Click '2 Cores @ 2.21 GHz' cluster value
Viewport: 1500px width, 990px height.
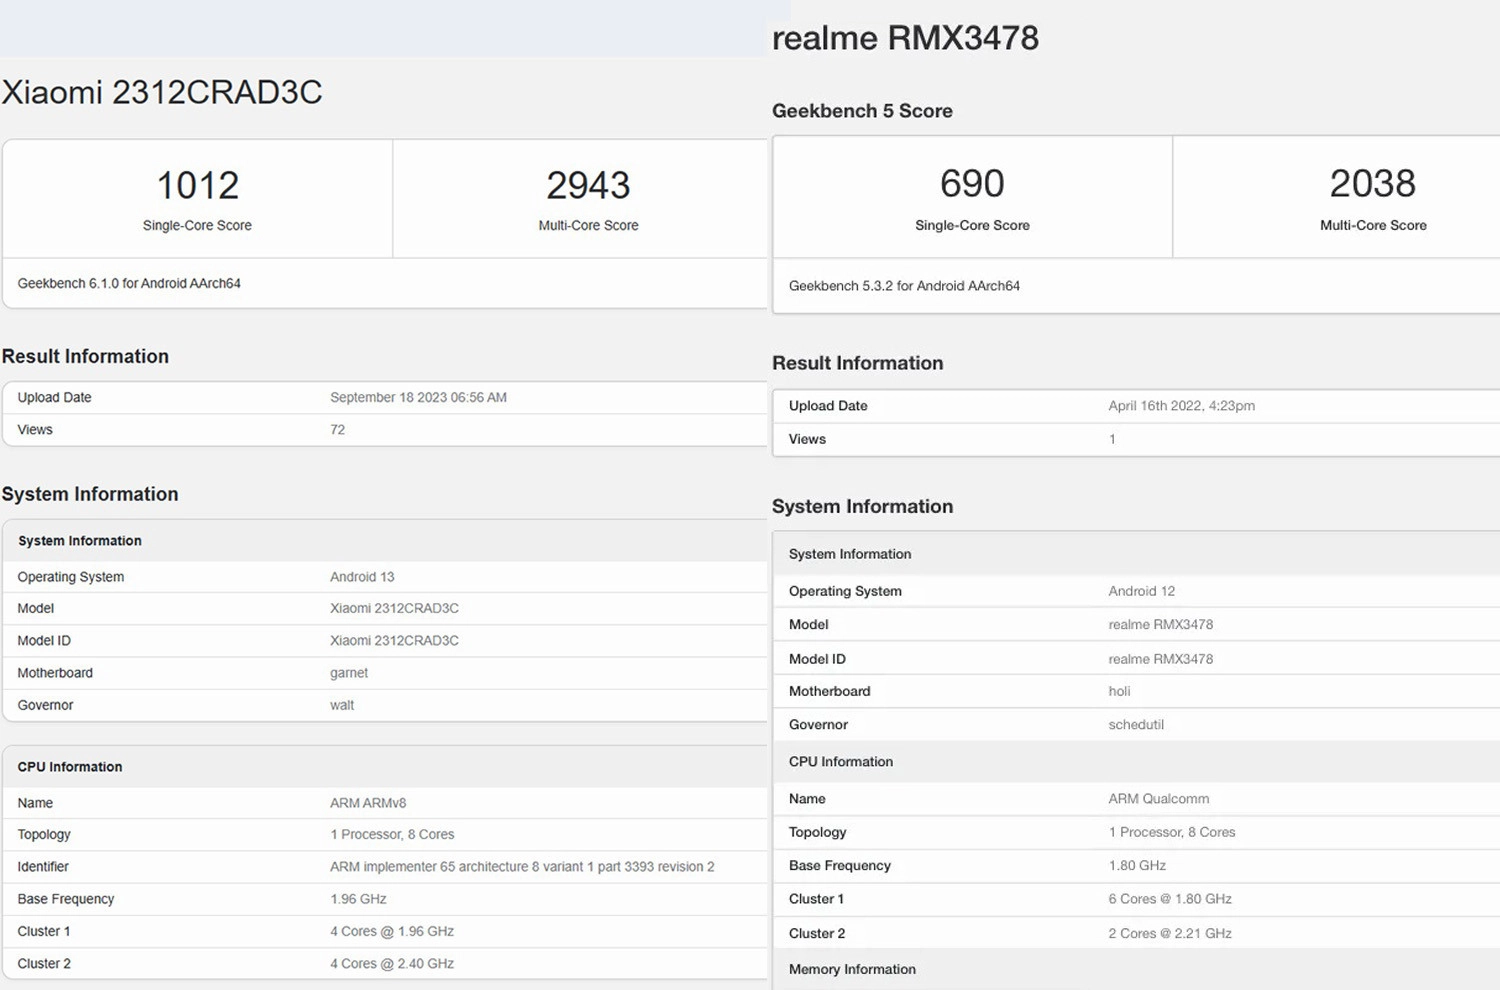(x=1170, y=934)
